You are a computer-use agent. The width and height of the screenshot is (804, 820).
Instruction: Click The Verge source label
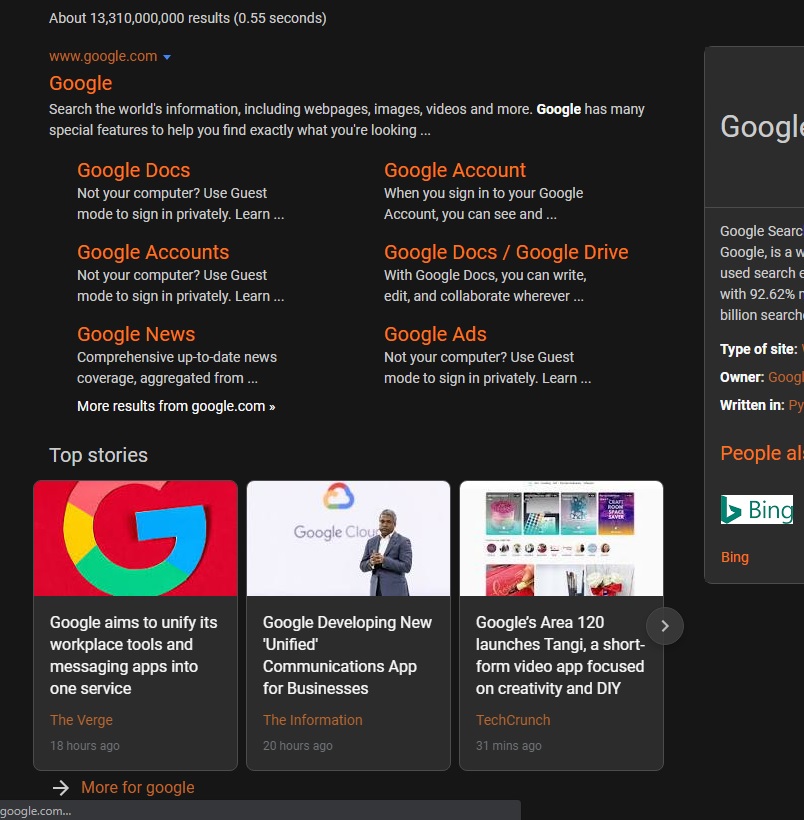point(81,720)
